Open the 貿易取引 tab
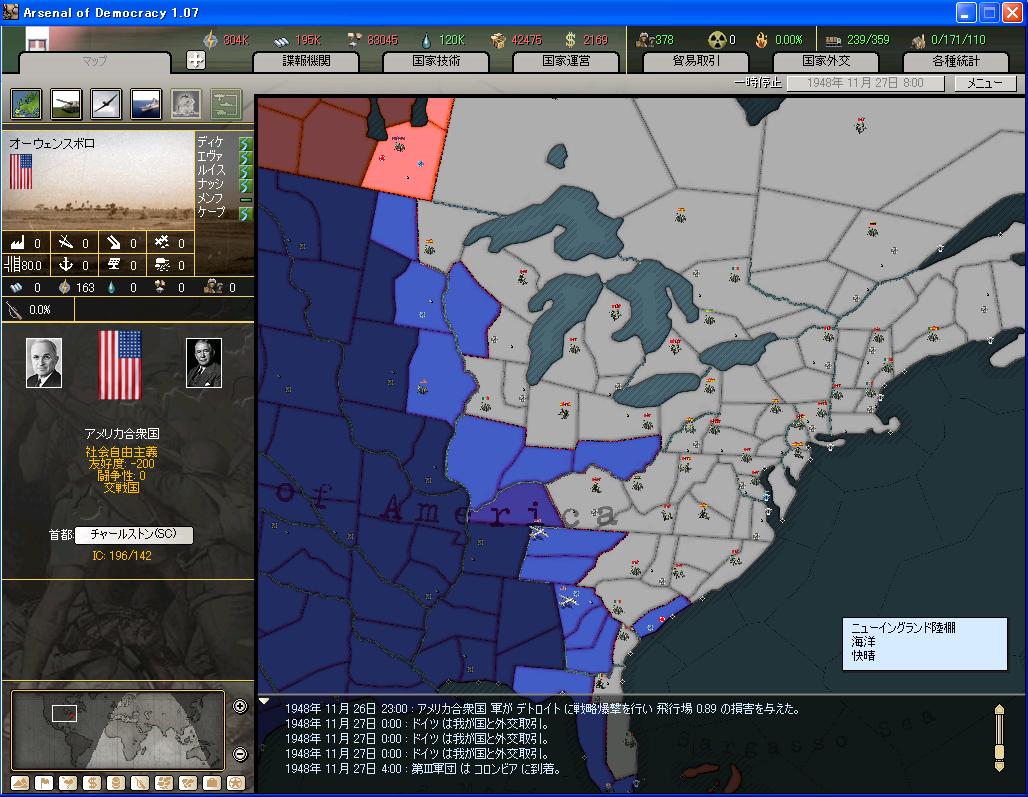 [x=696, y=62]
